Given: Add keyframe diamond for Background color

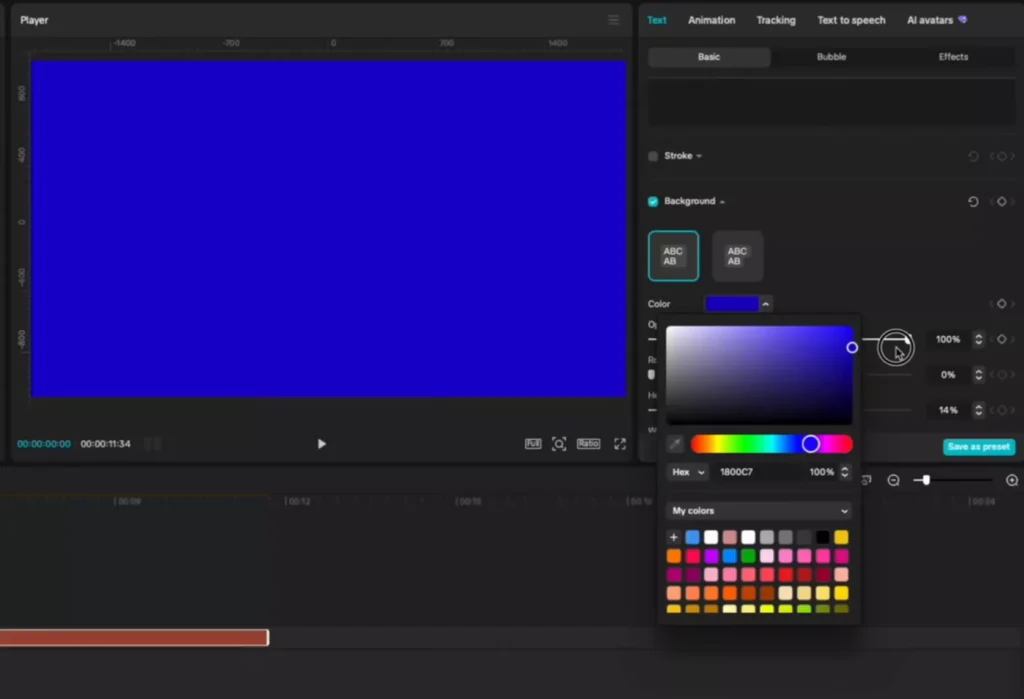Looking at the screenshot, I should [1001, 304].
